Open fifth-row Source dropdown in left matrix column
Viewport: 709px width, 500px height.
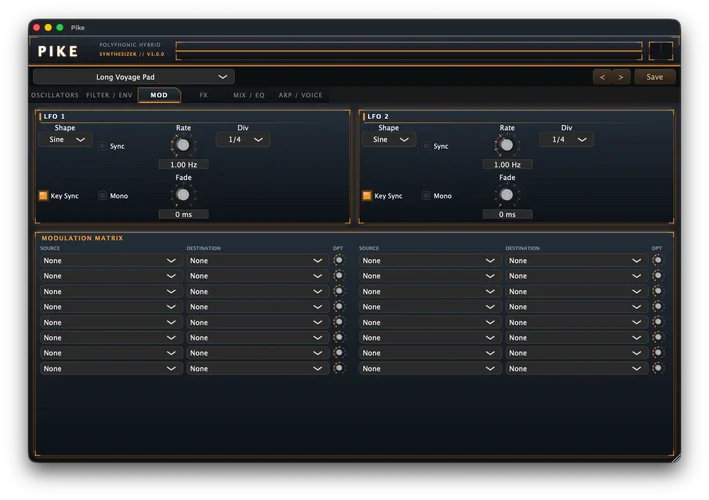pyautogui.click(x=111, y=322)
